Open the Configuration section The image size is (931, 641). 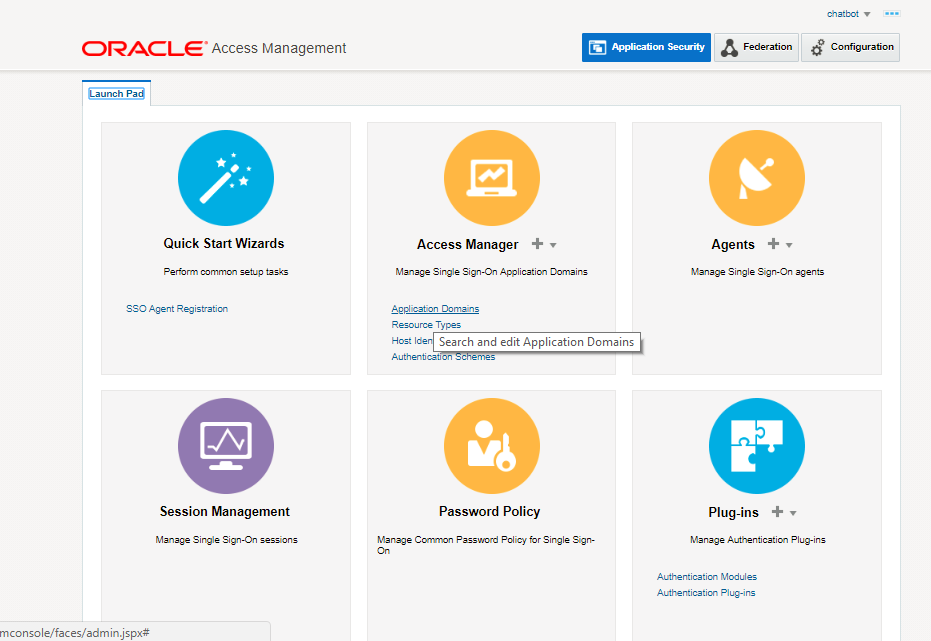(850, 47)
